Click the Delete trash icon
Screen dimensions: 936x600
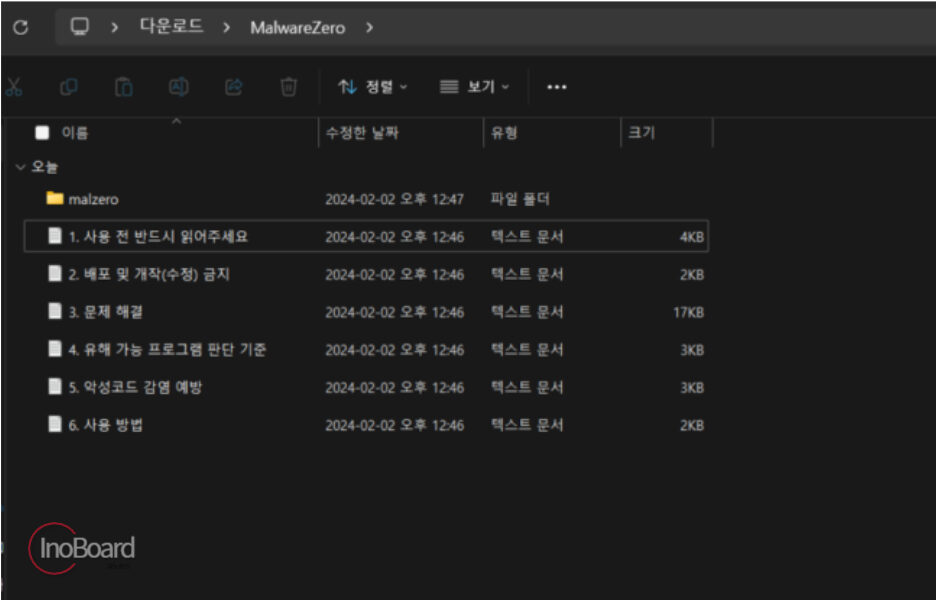coord(288,87)
